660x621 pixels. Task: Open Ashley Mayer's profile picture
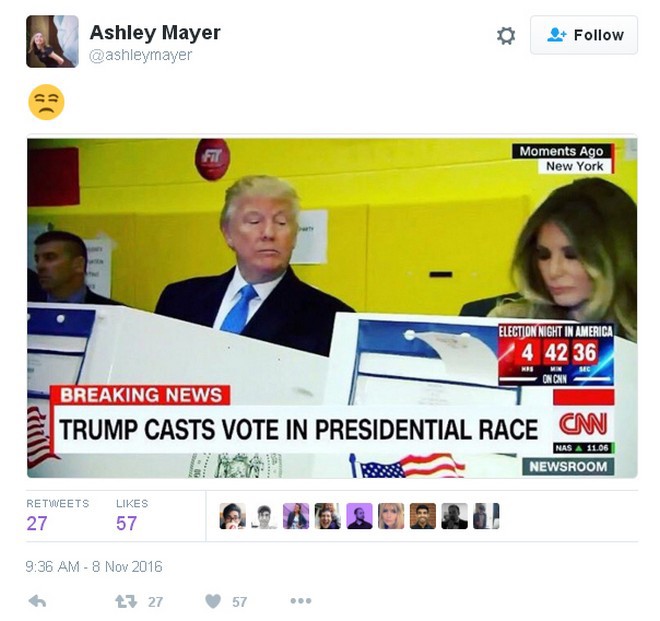tap(52, 41)
